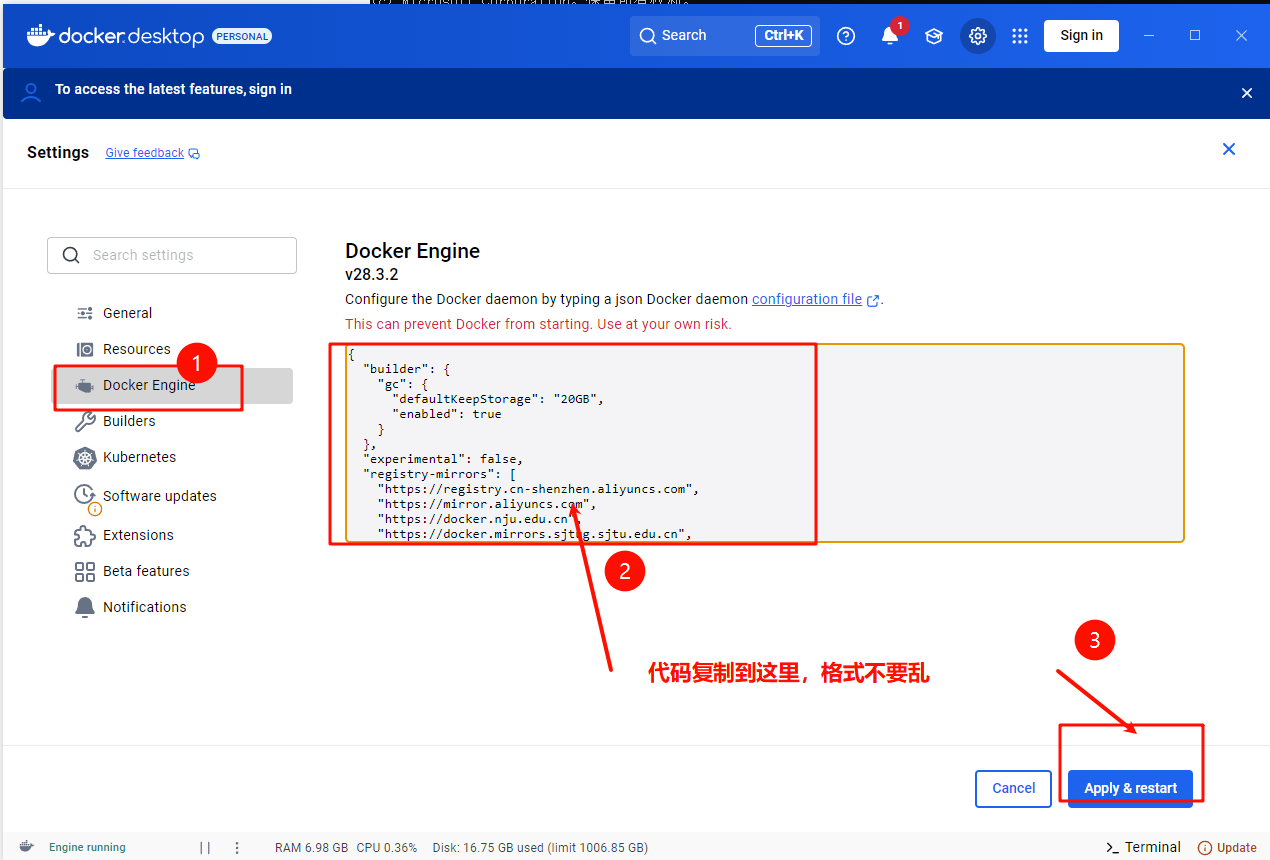
Task: Click the whale icon in status bar
Action: pos(26,847)
